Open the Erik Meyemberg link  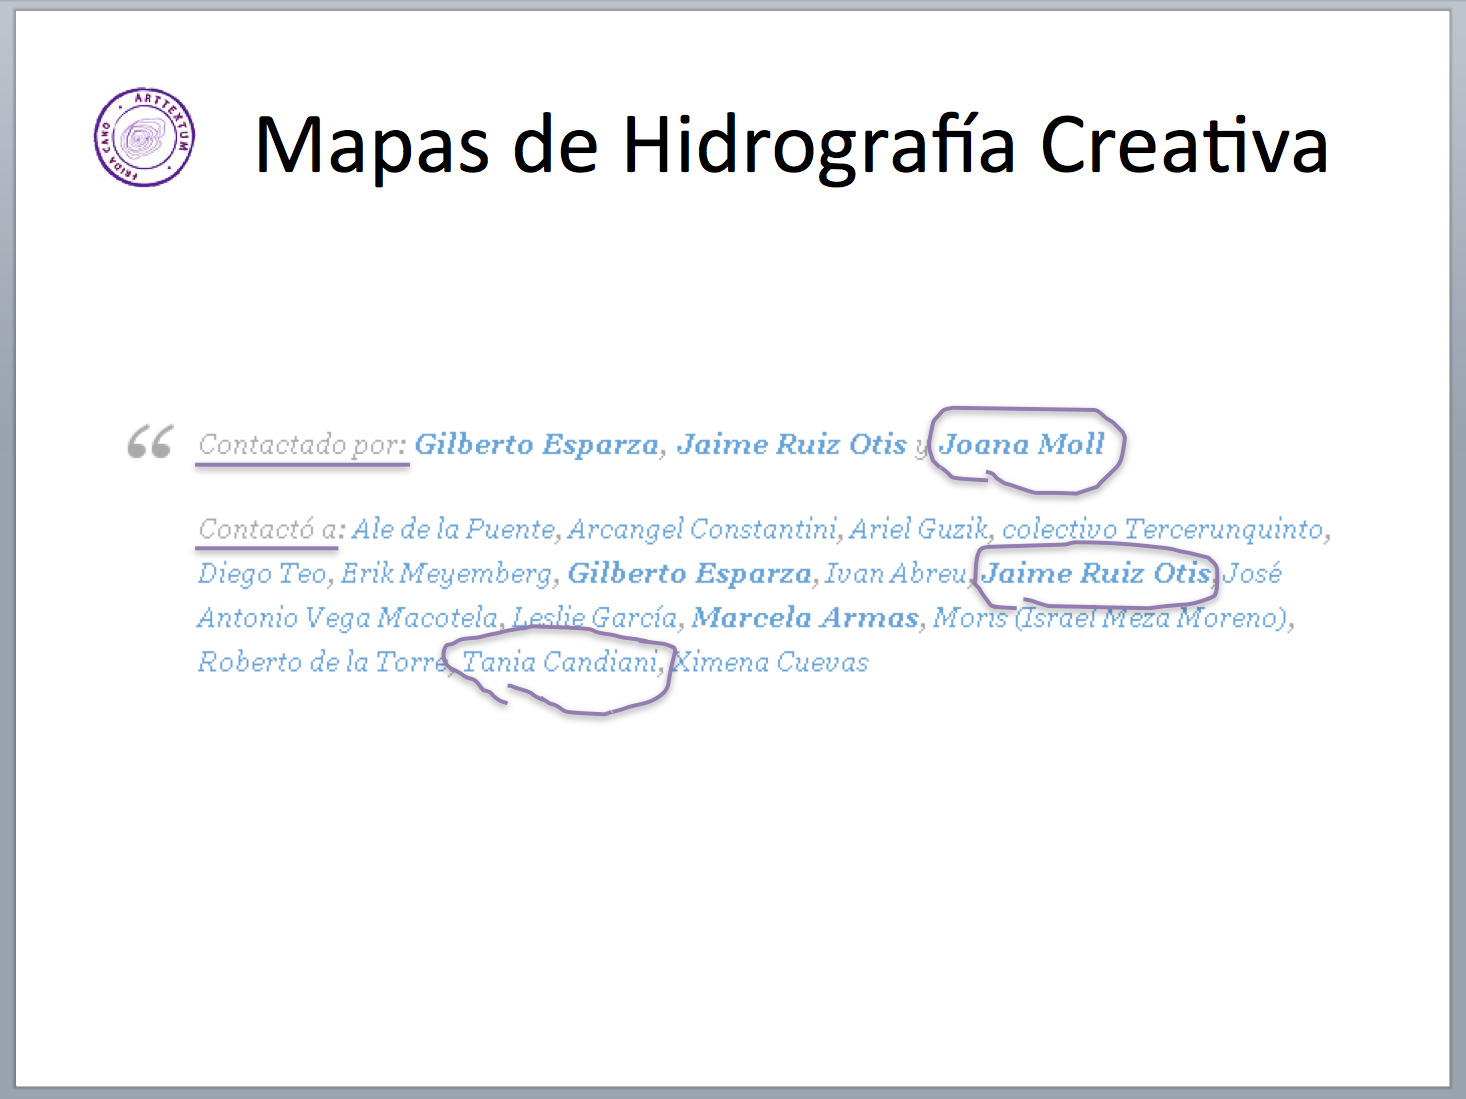click(446, 574)
